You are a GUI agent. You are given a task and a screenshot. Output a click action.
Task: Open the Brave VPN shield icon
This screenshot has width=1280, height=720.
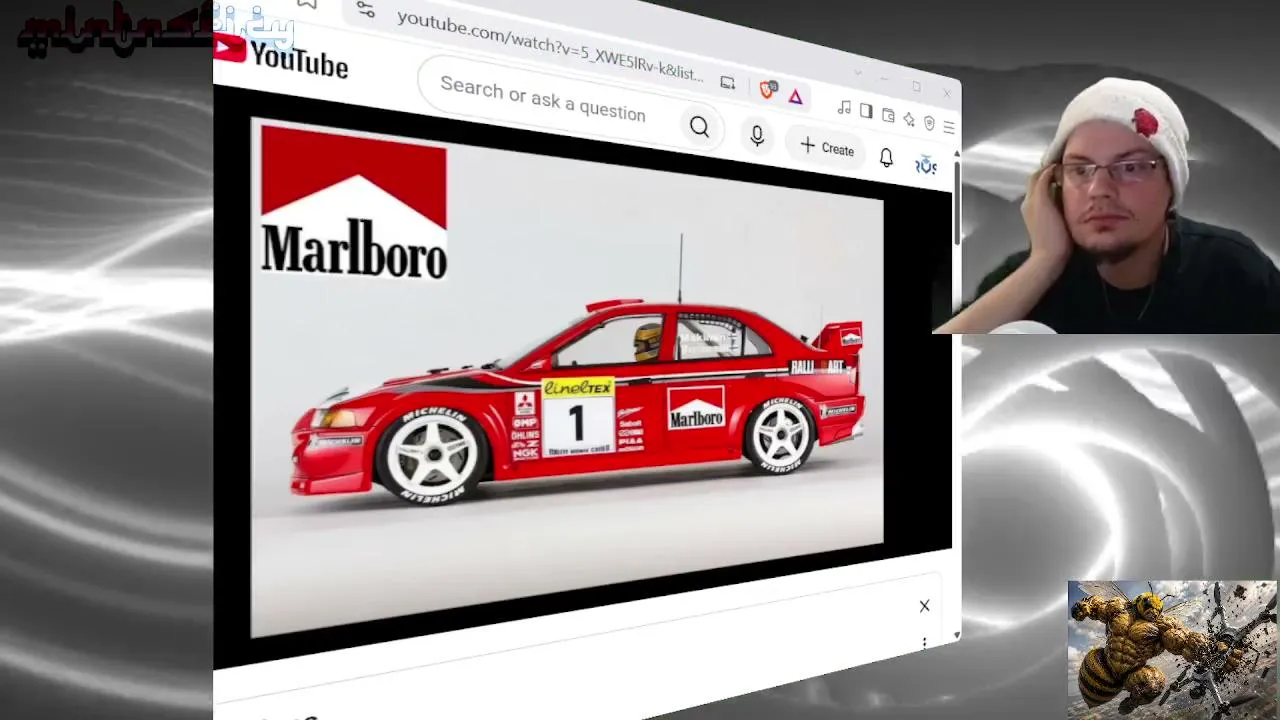pos(929,124)
